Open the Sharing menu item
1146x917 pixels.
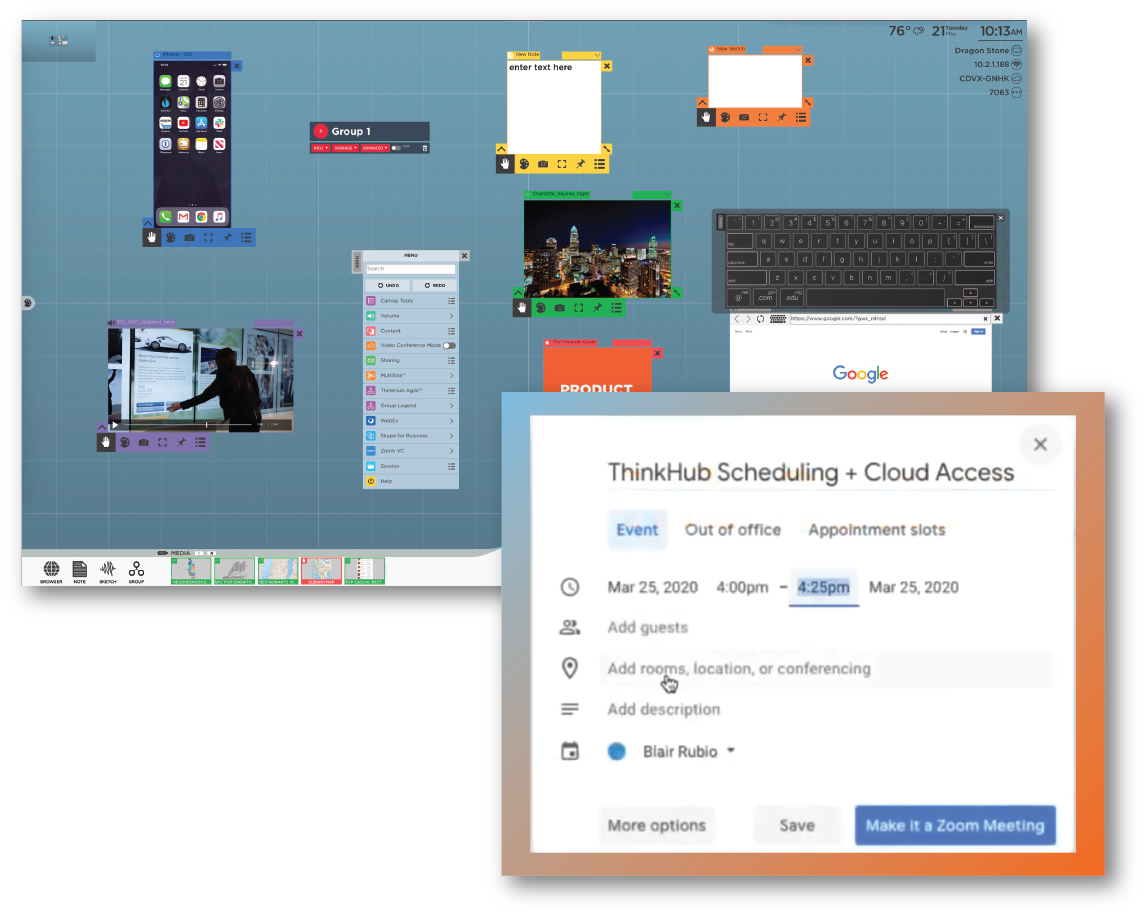410,360
